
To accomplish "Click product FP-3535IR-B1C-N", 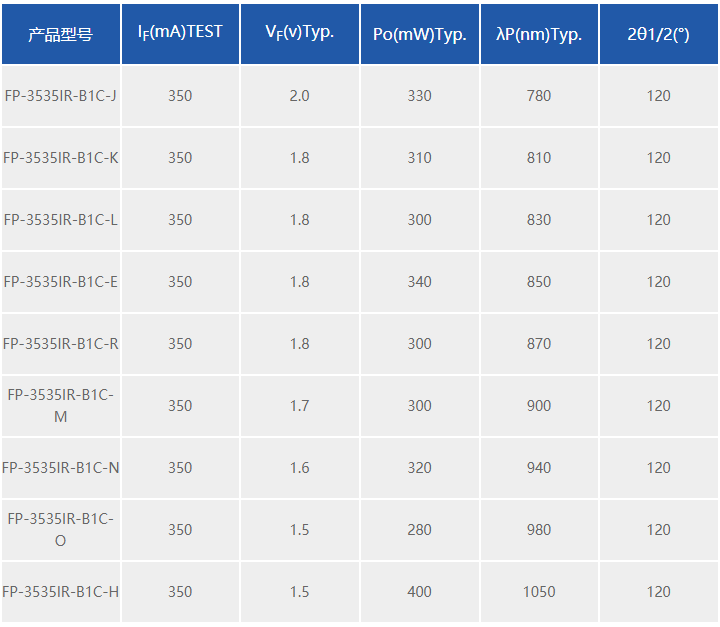I will point(61,468).
